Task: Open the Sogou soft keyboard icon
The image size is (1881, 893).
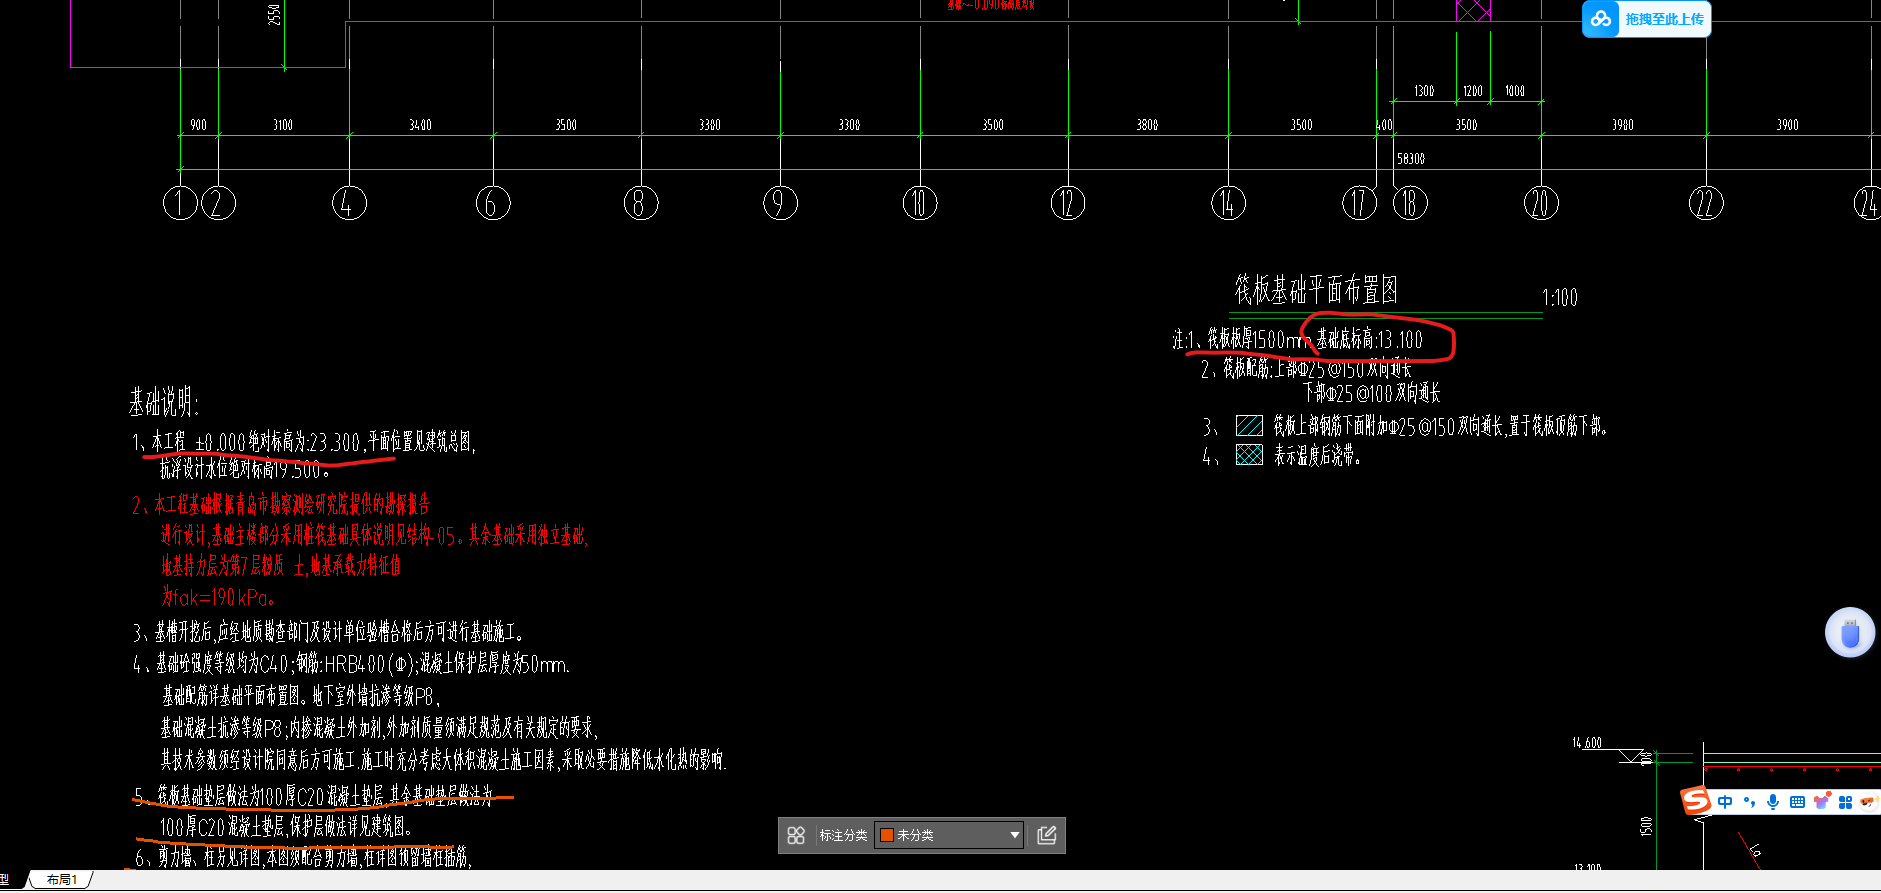Action: (x=1797, y=802)
